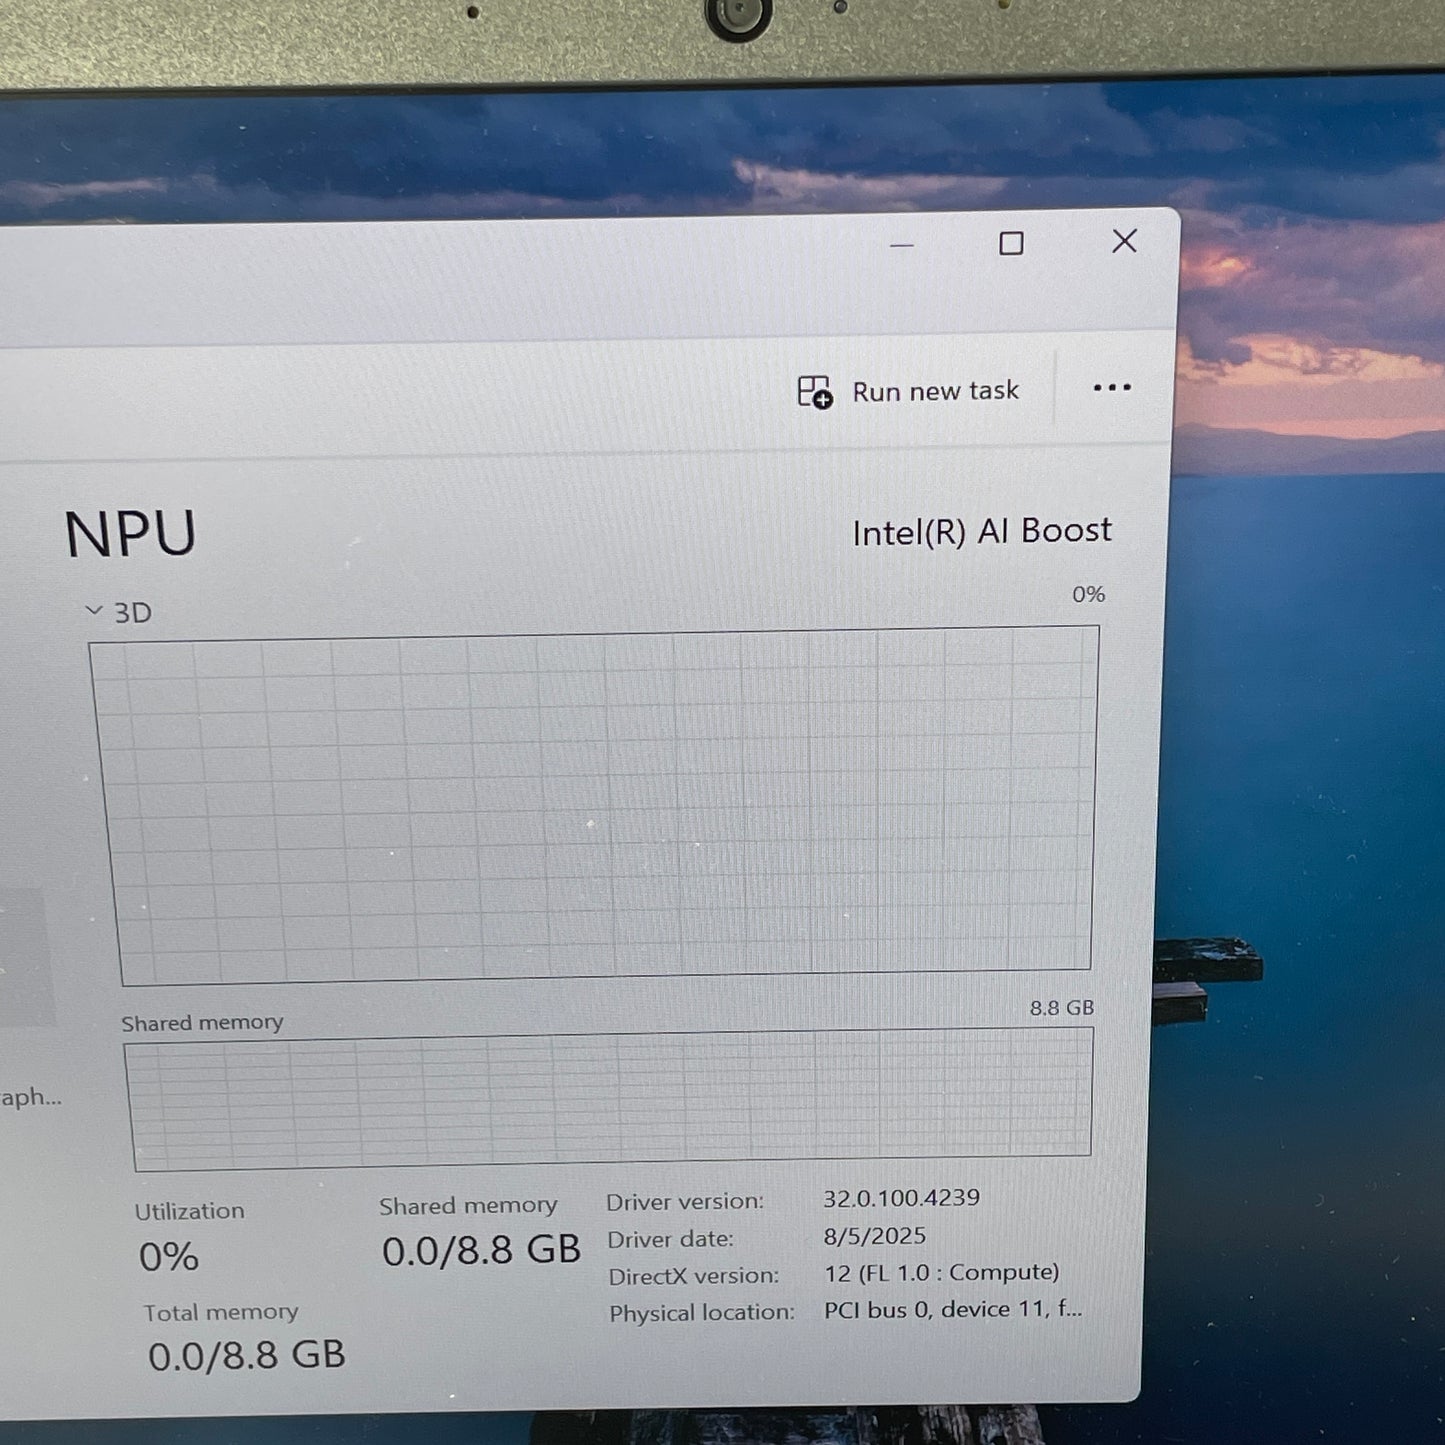Image resolution: width=1445 pixels, height=1445 pixels.
Task: Minimize the Task Manager window
Action: pyautogui.click(x=902, y=245)
